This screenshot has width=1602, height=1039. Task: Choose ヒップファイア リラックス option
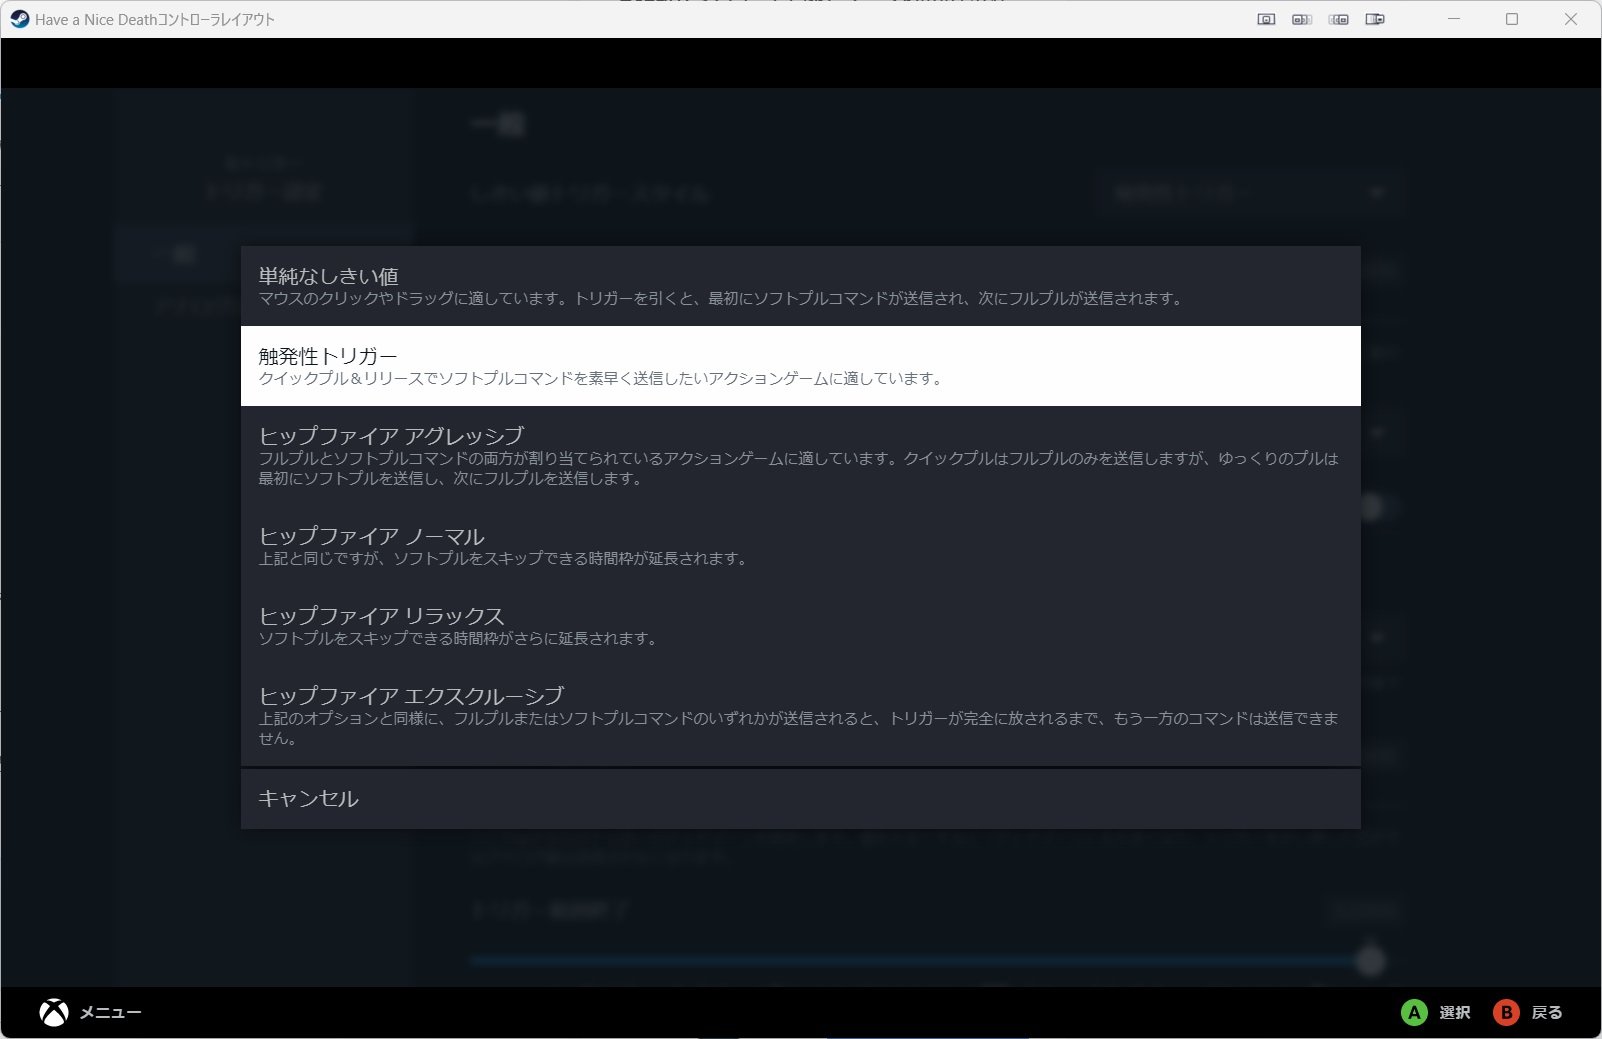point(800,626)
